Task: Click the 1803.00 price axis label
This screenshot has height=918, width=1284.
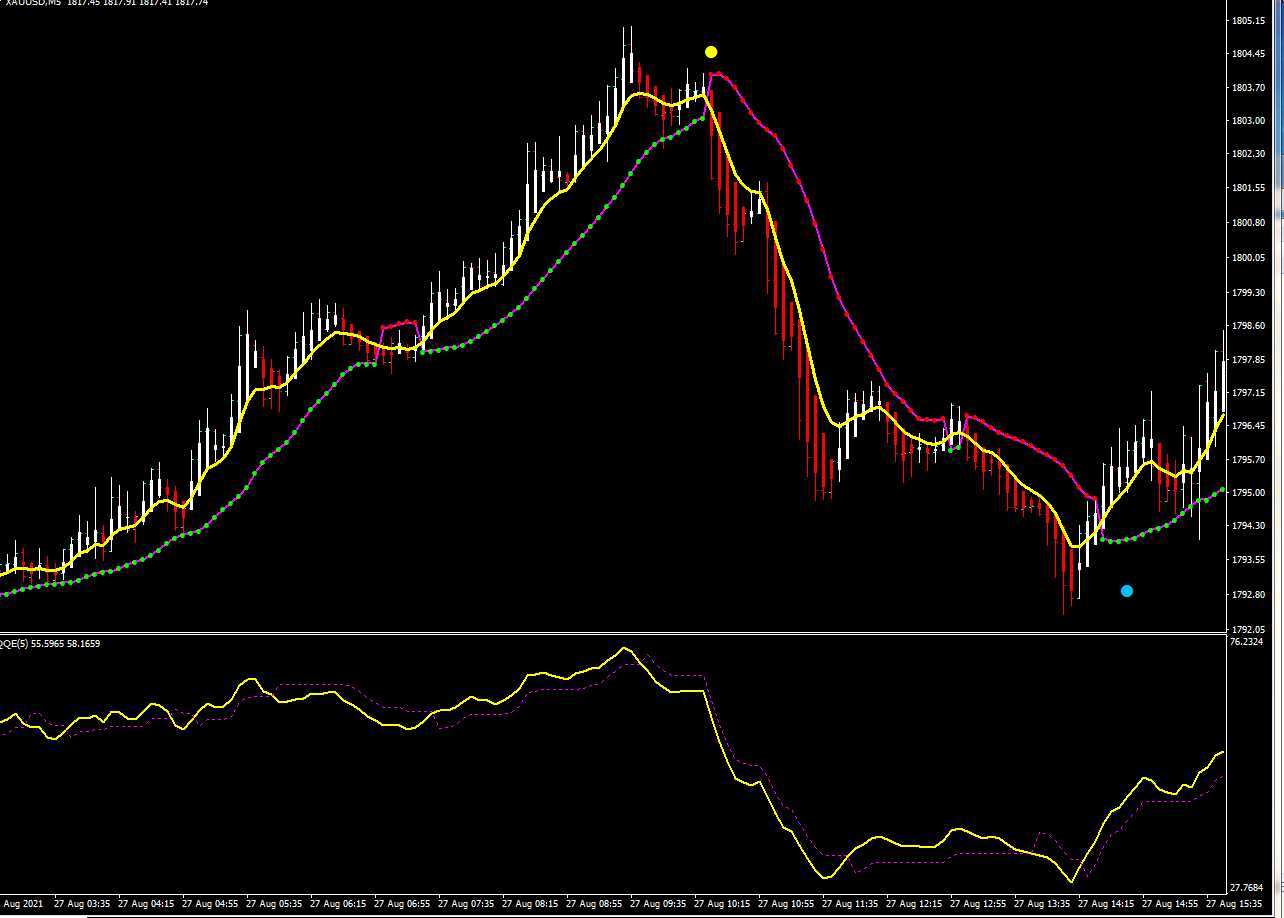Action: tap(1248, 121)
